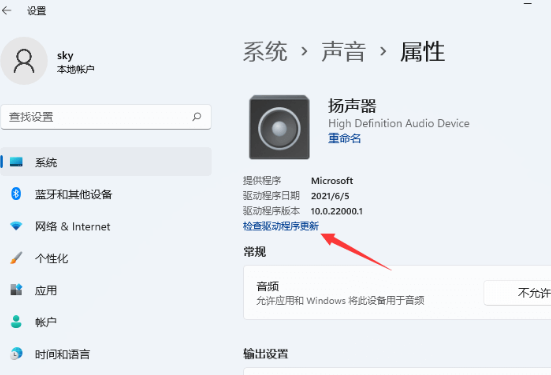The width and height of the screenshot is (551, 375).
Task: Click the 帐户 person icon
Action: (16, 322)
